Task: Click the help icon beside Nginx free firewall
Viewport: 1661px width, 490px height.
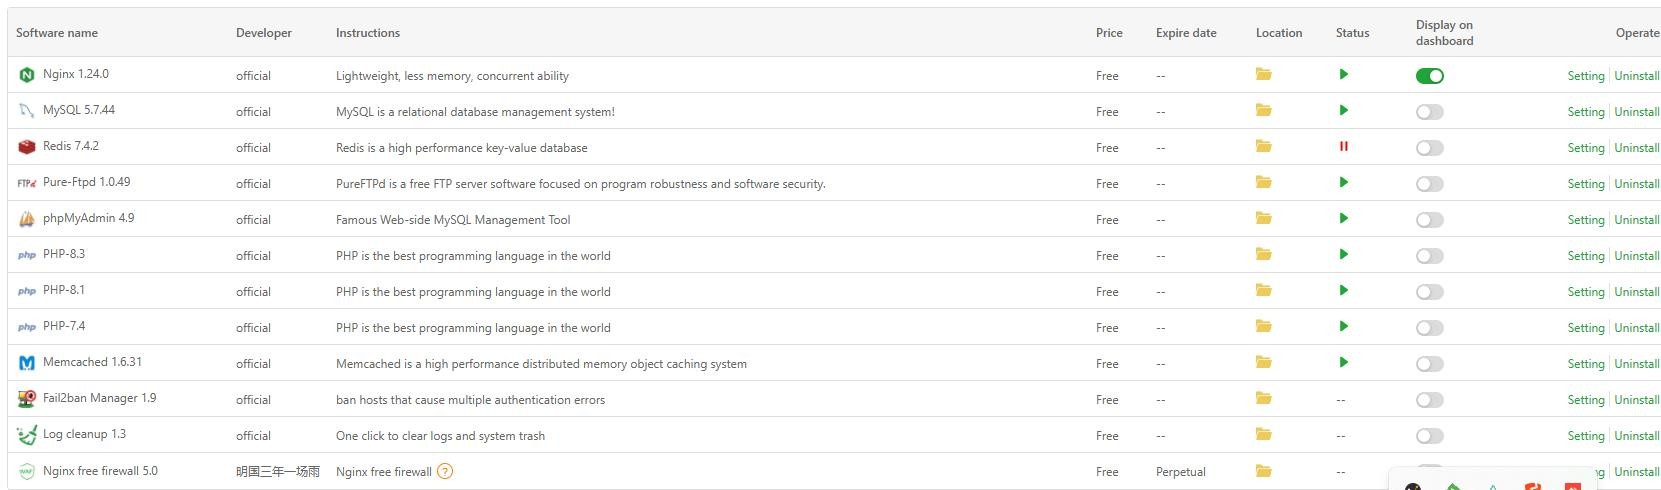Action: [445, 471]
